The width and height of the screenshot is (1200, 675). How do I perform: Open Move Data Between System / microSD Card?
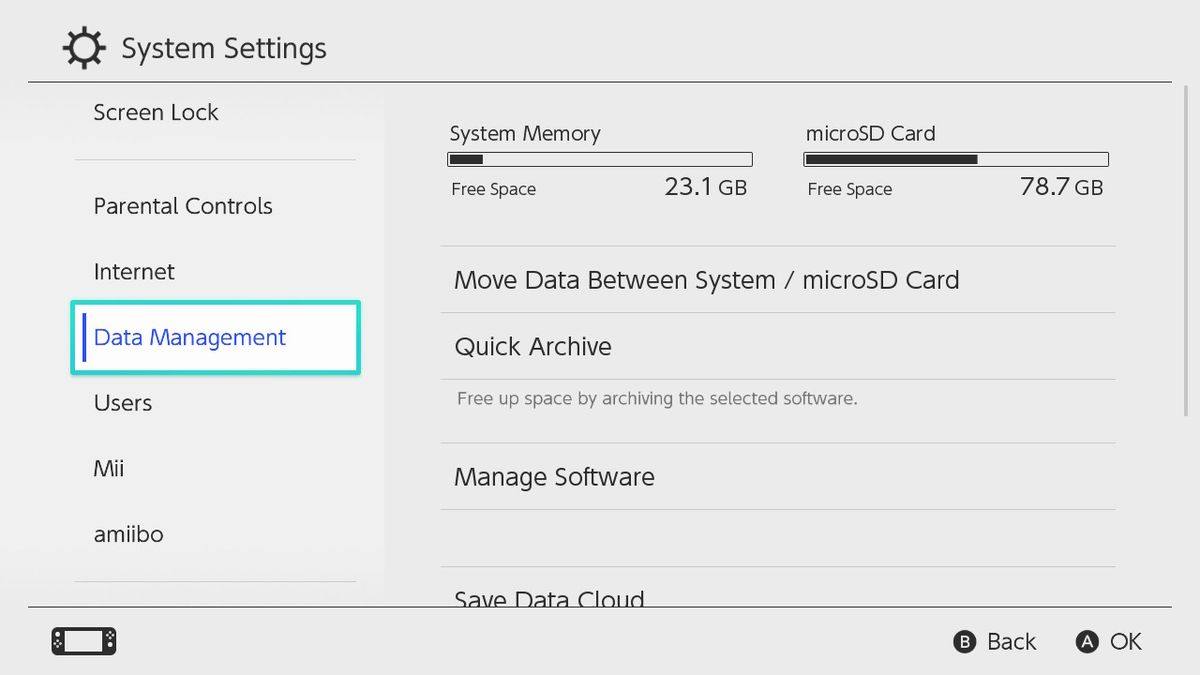pyautogui.click(x=706, y=280)
